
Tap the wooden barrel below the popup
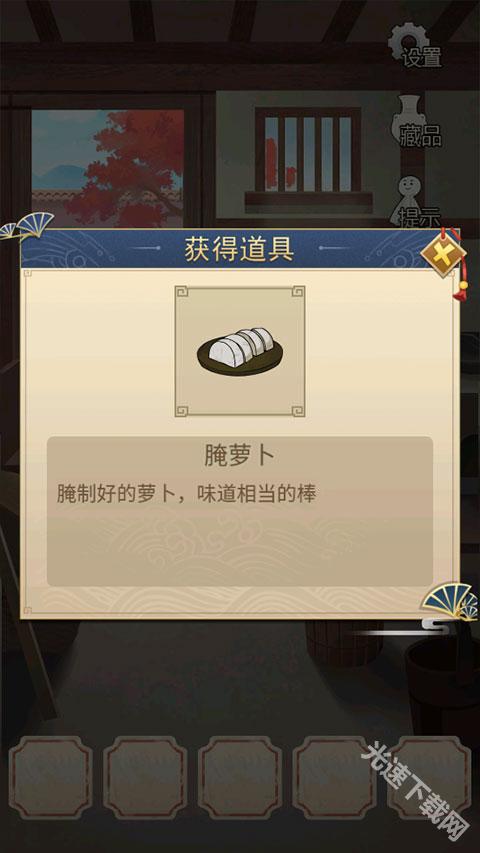click(x=344, y=642)
